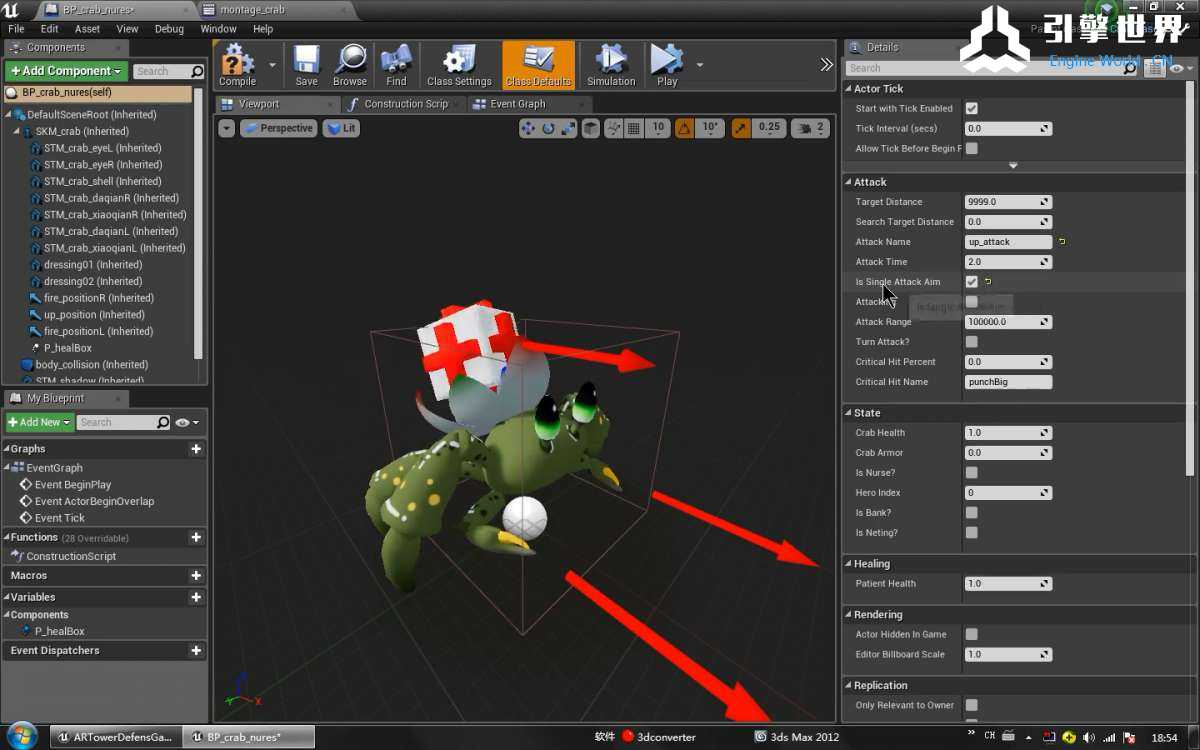Open Compile options dropdown arrow
1200x750 pixels.
tap(272, 65)
